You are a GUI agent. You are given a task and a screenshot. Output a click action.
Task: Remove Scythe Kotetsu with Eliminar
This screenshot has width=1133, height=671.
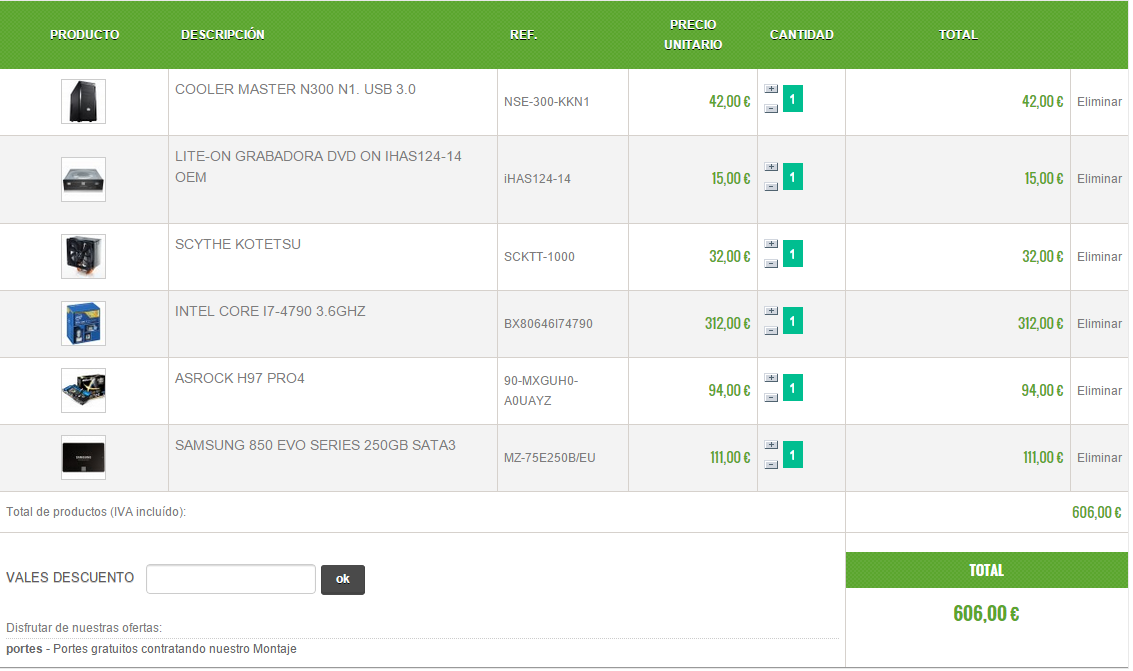click(x=1099, y=257)
